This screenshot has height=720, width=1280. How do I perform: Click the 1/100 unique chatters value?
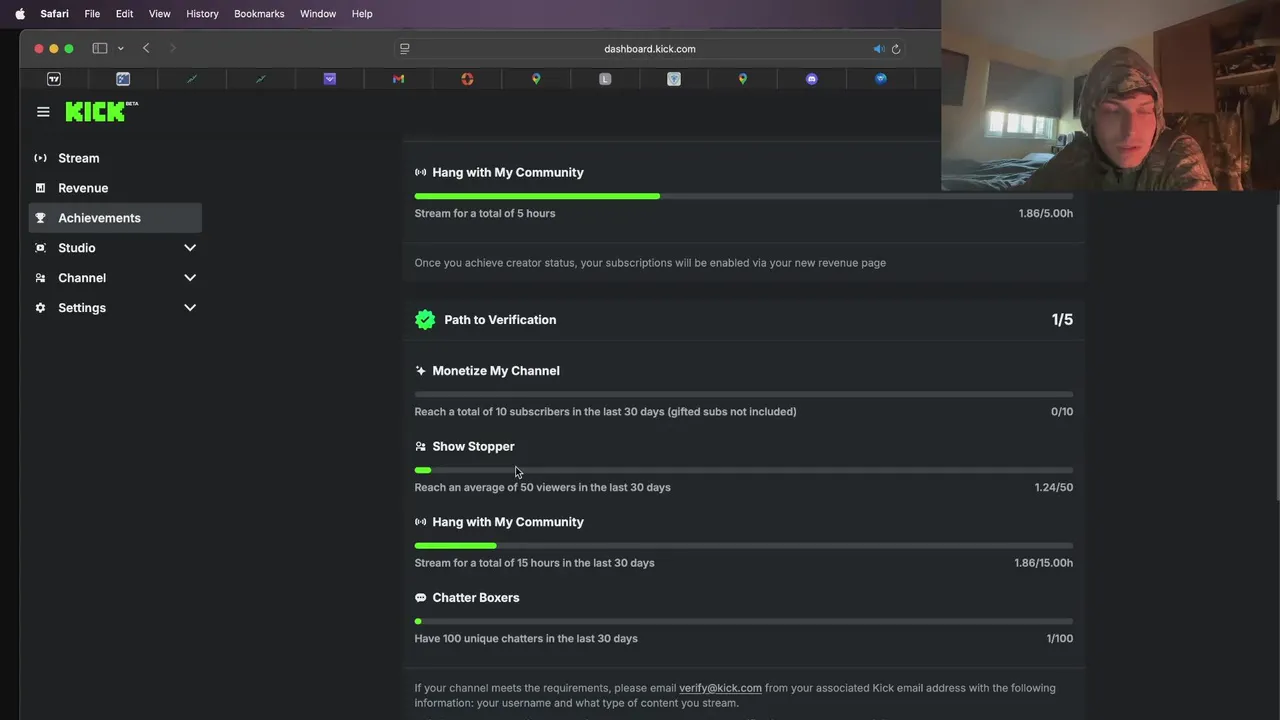click(x=1060, y=638)
